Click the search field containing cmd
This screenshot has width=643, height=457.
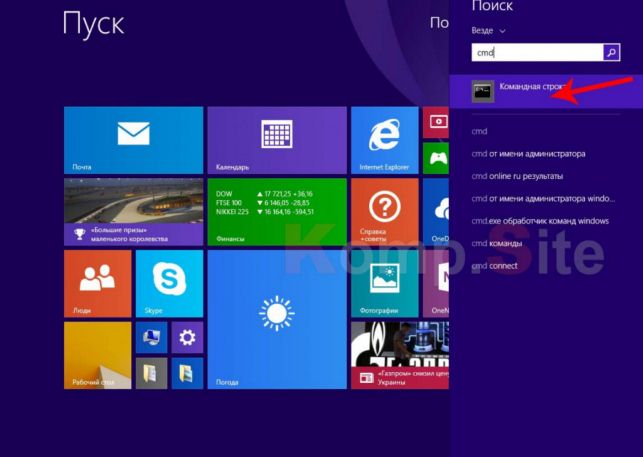pyautogui.click(x=537, y=53)
